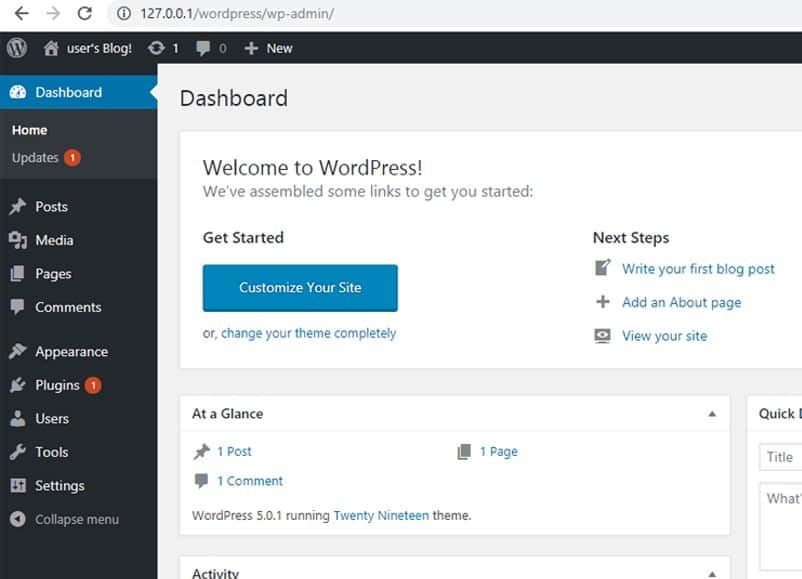
Task: Click the Customize Your Site button
Action: pyautogui.click(x=300, y=287)
